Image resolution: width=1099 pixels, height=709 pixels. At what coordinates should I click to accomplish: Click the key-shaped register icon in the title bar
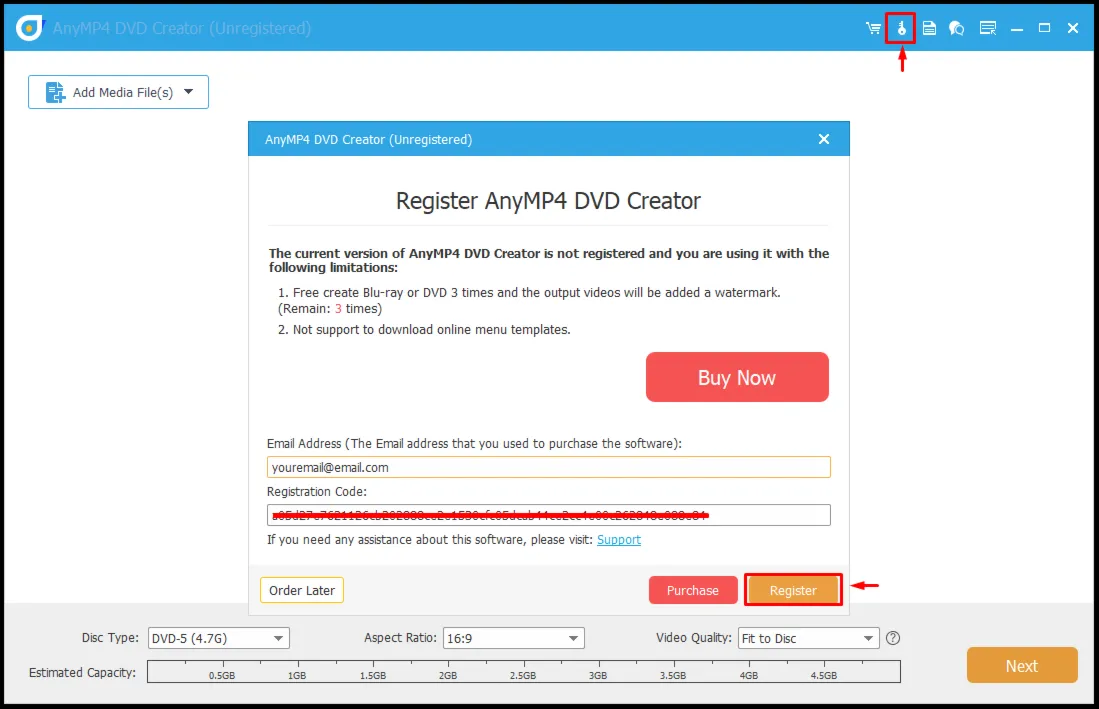(x=901, y=28)
